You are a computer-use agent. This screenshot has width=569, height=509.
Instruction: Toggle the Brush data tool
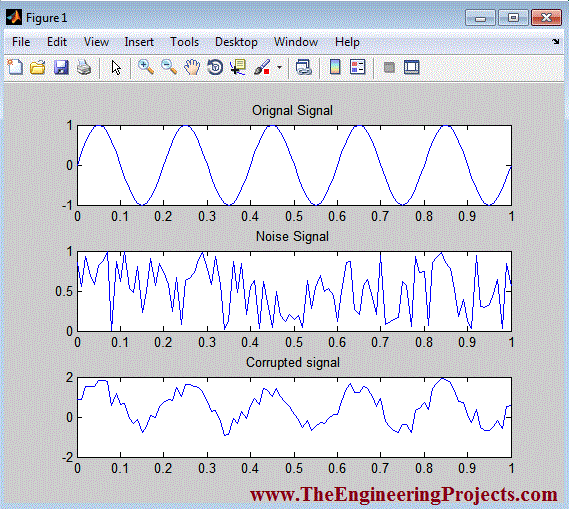click(262, 67)
